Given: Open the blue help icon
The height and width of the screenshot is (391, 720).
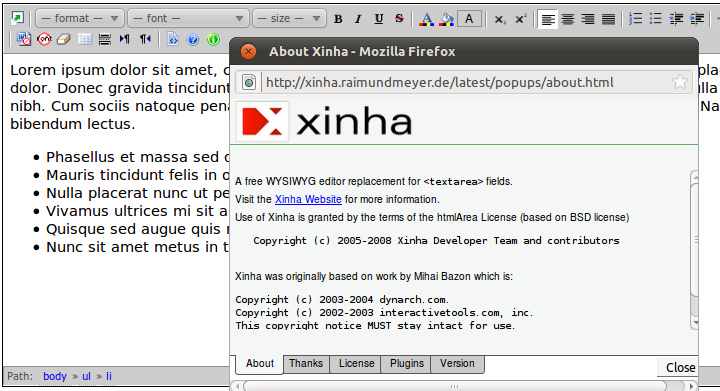Looking at the screenshot, I should pyautogui.click(x=193, y=39).
